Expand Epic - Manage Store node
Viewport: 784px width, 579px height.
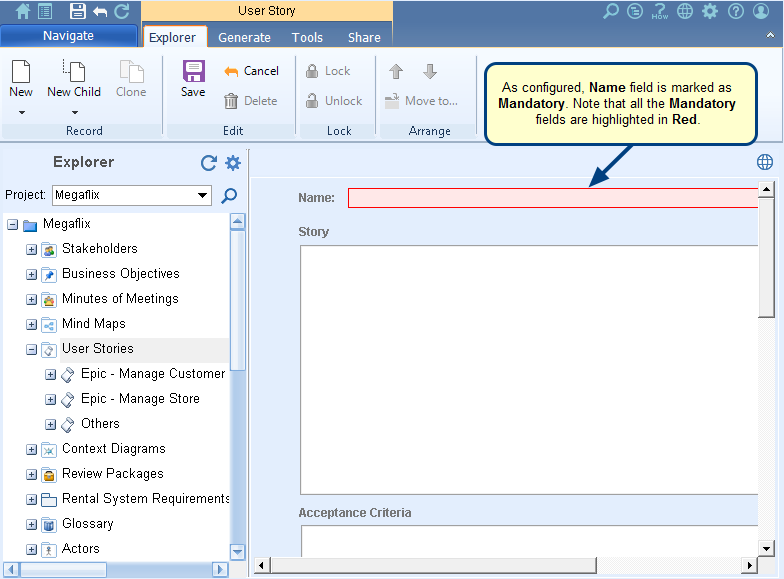(50, 400)
